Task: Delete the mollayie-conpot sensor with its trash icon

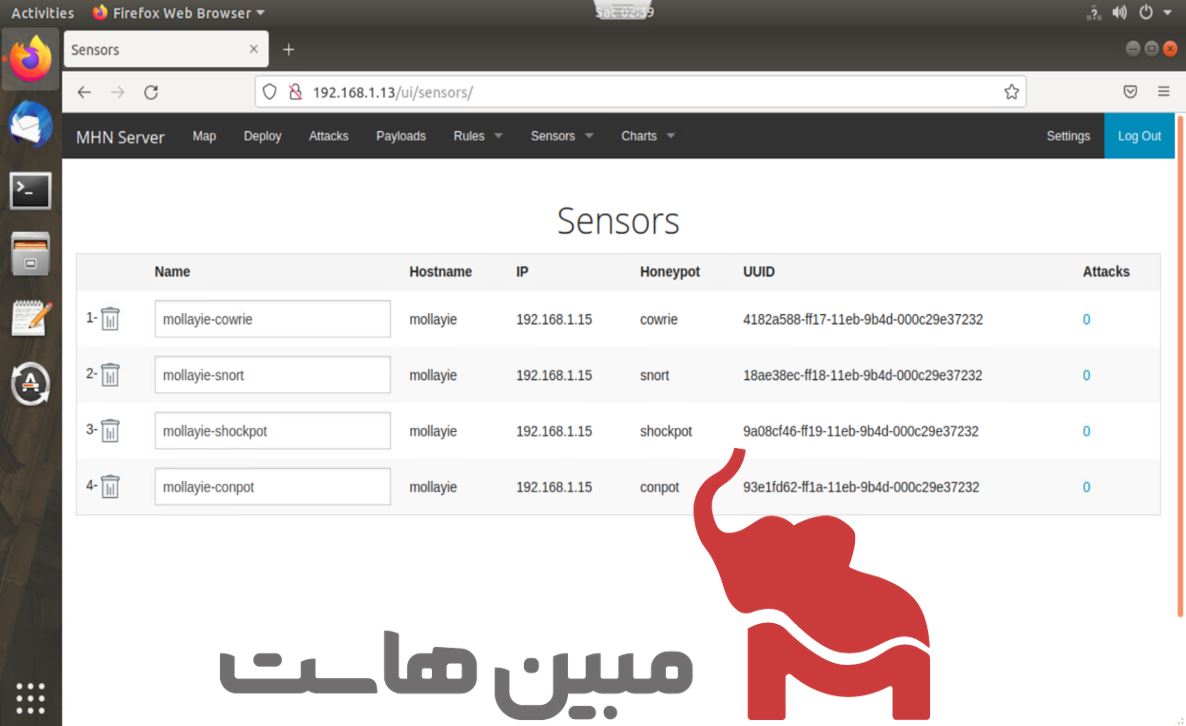Action: click(110, 487)
